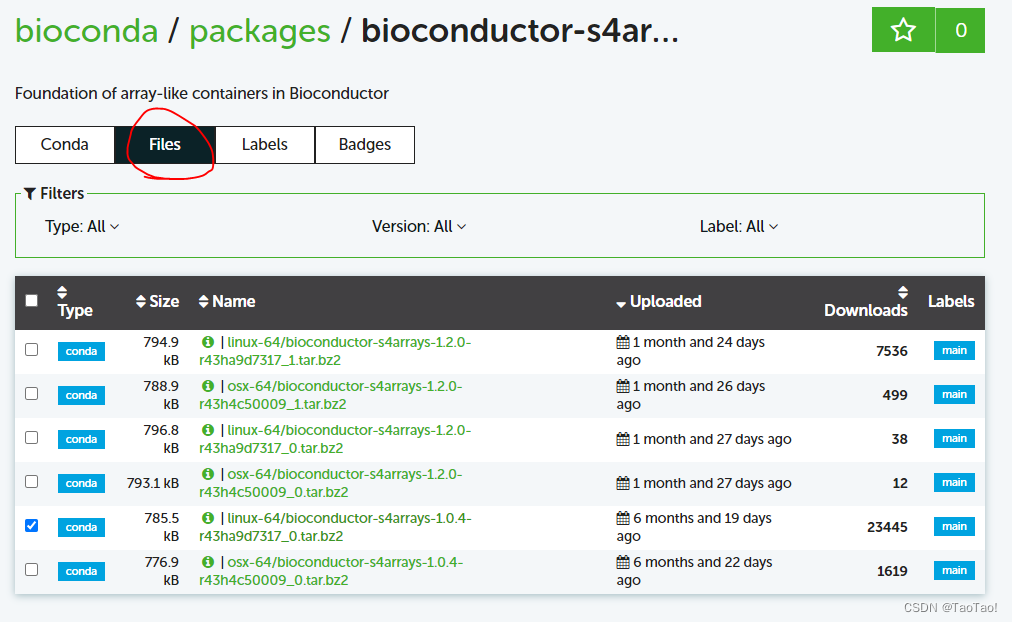Open osx-64 s4arrays-1.0.4 r43h4c50009_0 file link
The height and width of the screenshot is (622, 1012).
[330, 571]
